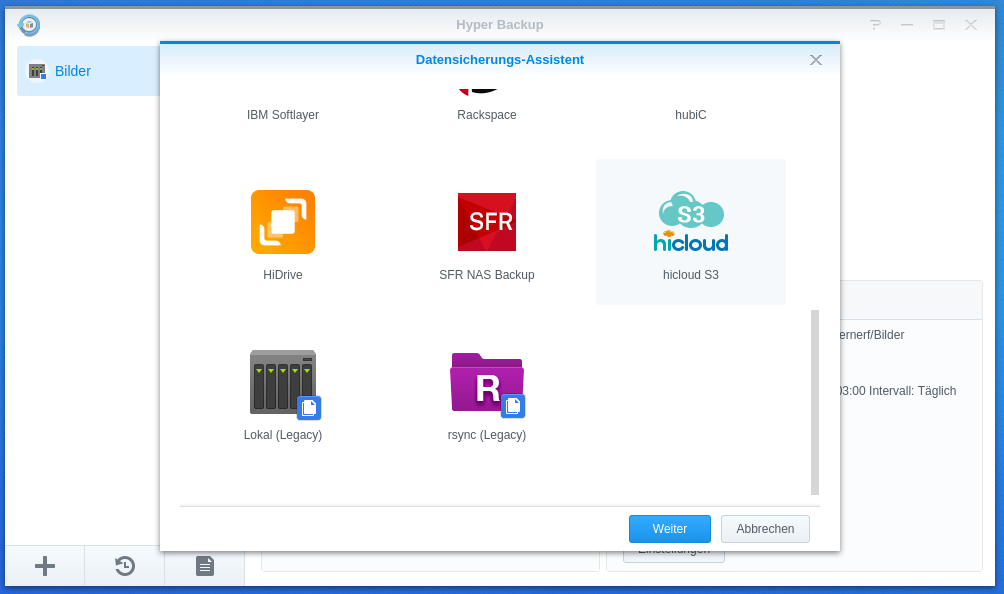This screenshot has height=594, width=1004.
Task: Click the hubiC label
Action: tap(691, 115)
